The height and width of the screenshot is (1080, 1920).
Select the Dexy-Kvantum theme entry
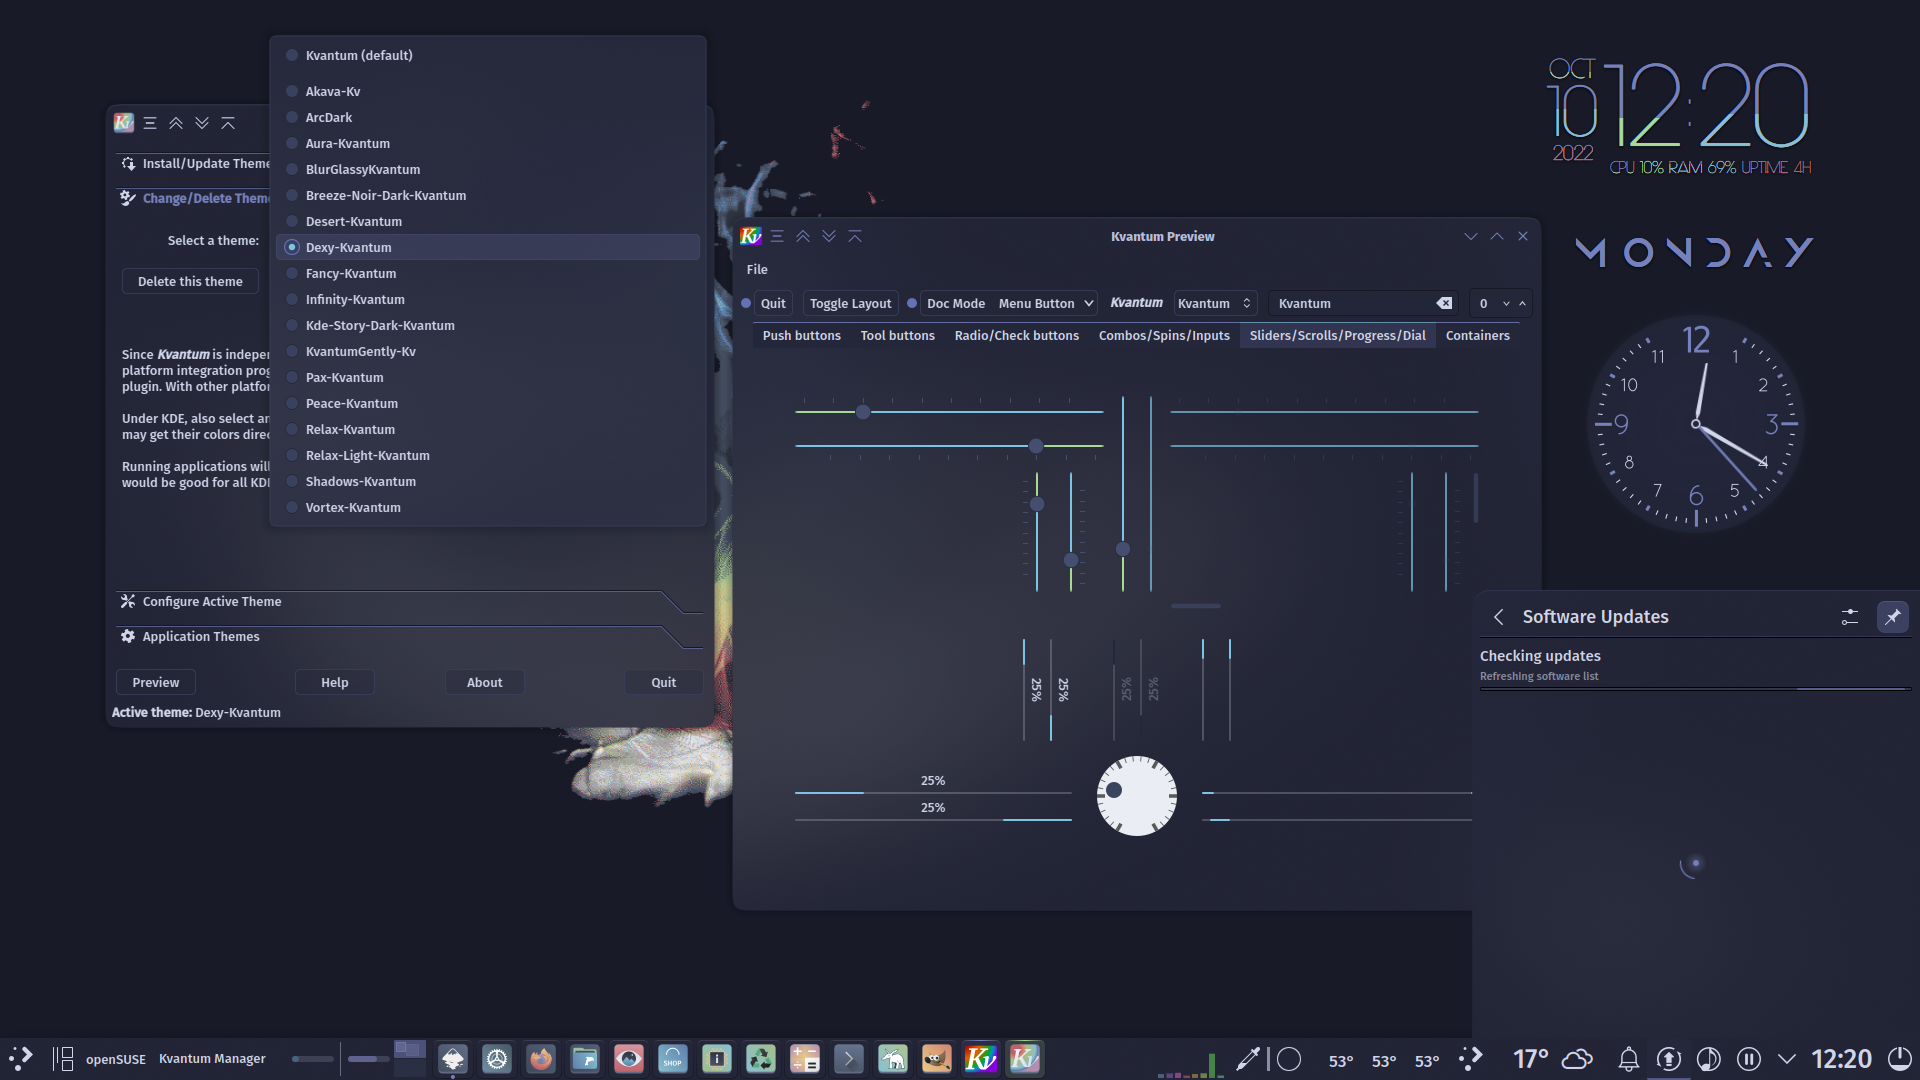point(488,247)
